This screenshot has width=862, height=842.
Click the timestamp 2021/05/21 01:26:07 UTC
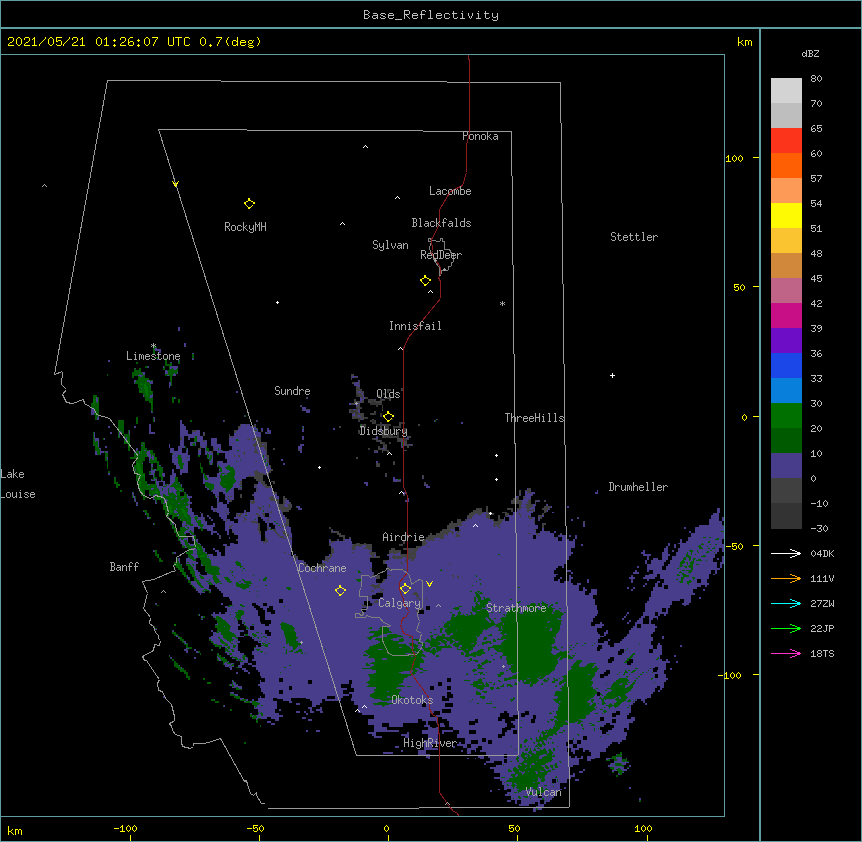(x=98, y=42)
